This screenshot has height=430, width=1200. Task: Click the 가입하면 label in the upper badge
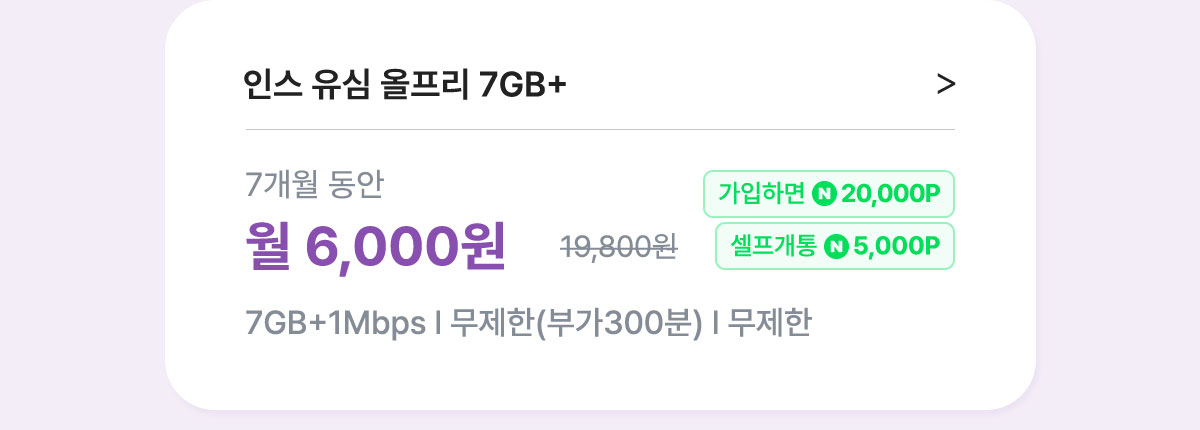762,194
